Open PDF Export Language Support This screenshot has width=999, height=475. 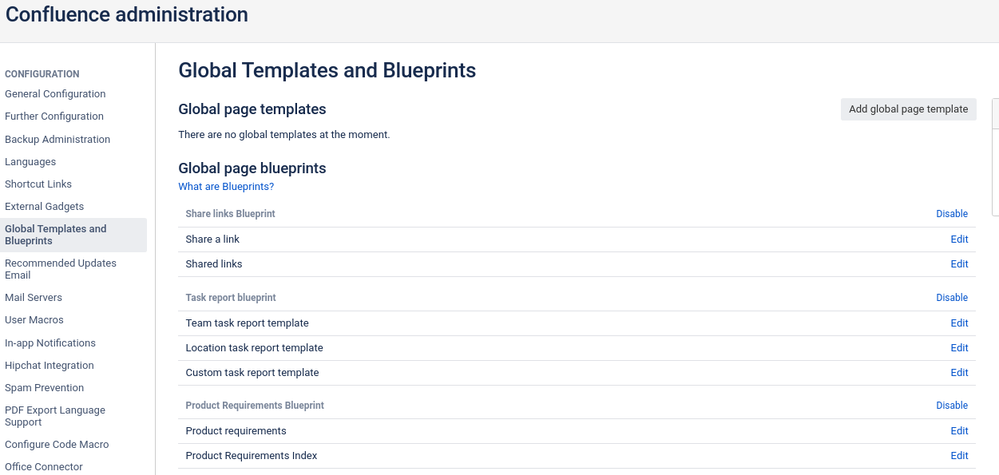[55, 416]
